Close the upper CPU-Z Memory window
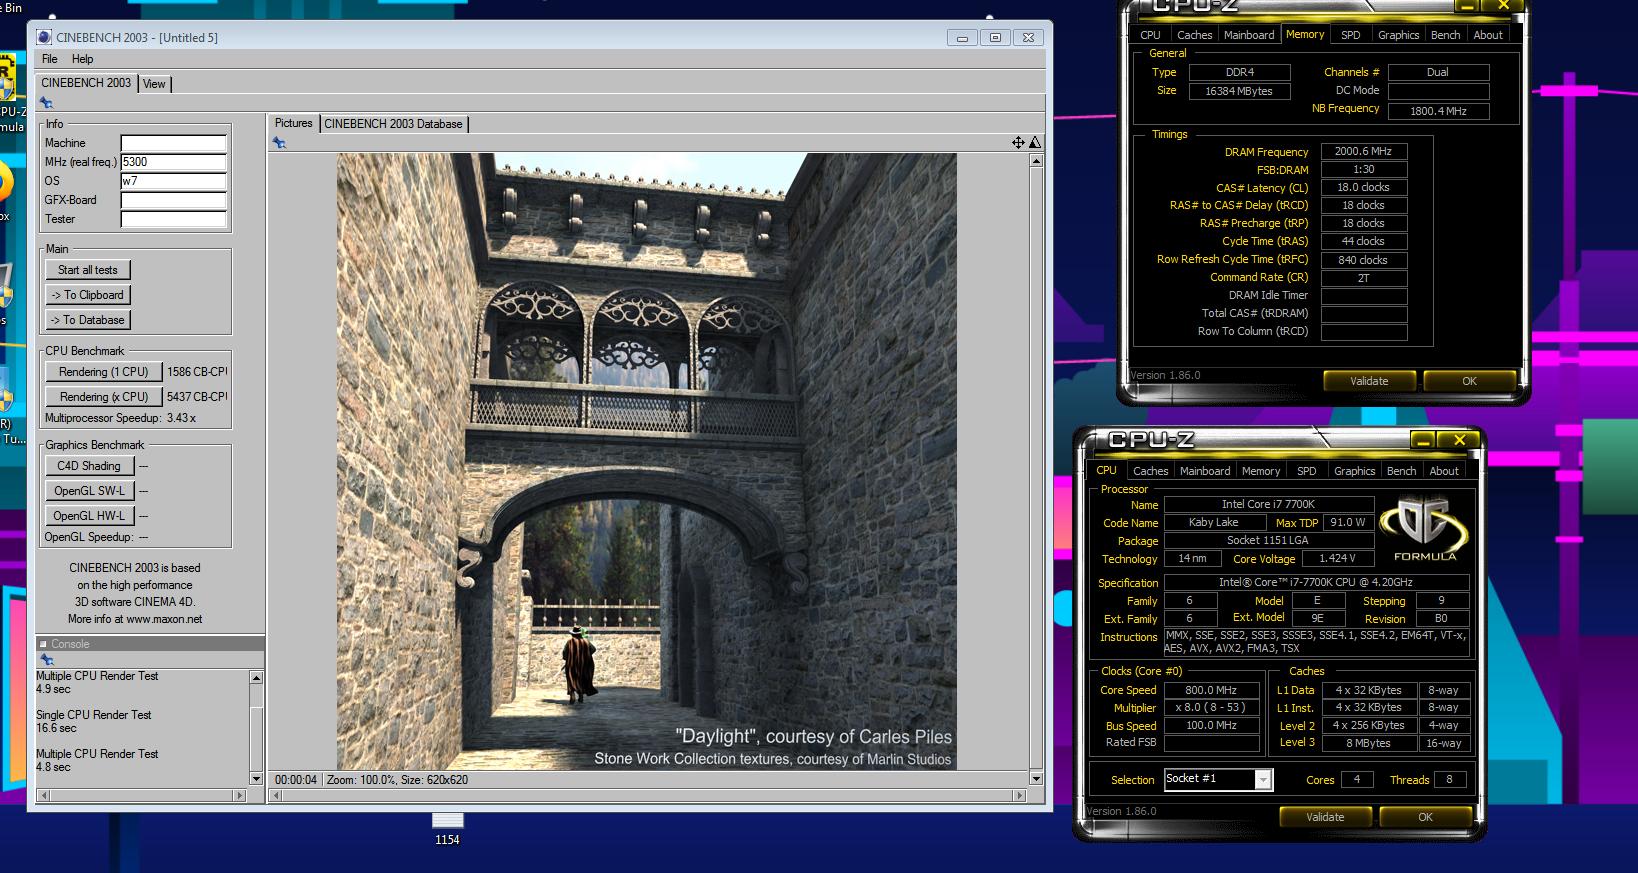Viewport: 1638px width, 873px height. pyautogui.click(x=1504, y=5)
